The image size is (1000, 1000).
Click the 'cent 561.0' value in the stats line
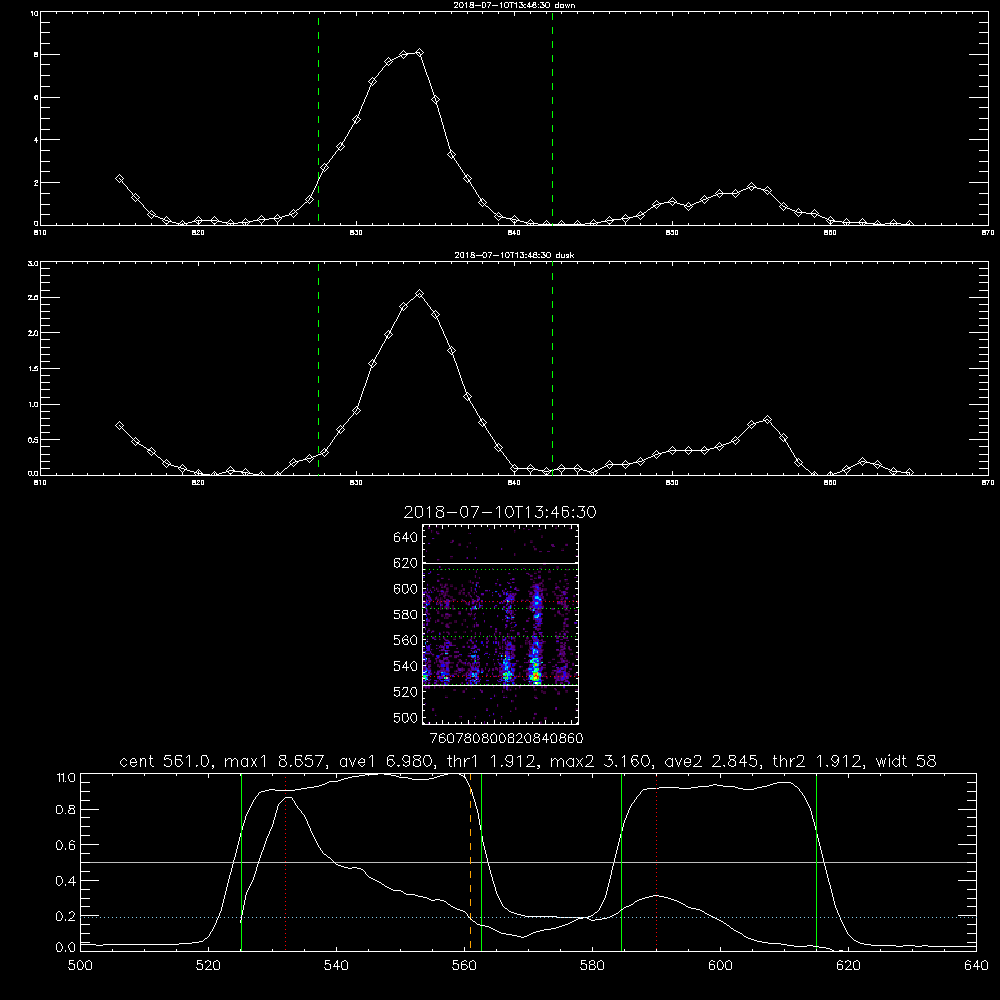coord(165,761)
